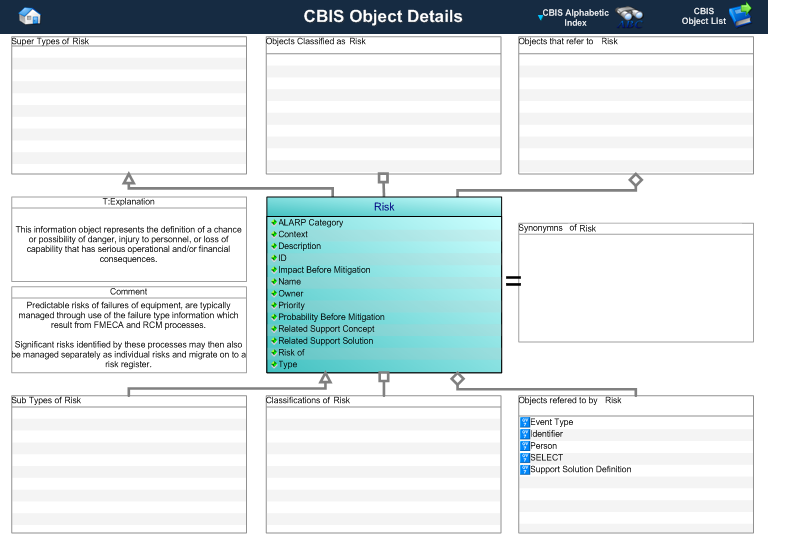Select the ALARP Category attribute
This screenshot has height=555, width=800.
coord(311,222)
